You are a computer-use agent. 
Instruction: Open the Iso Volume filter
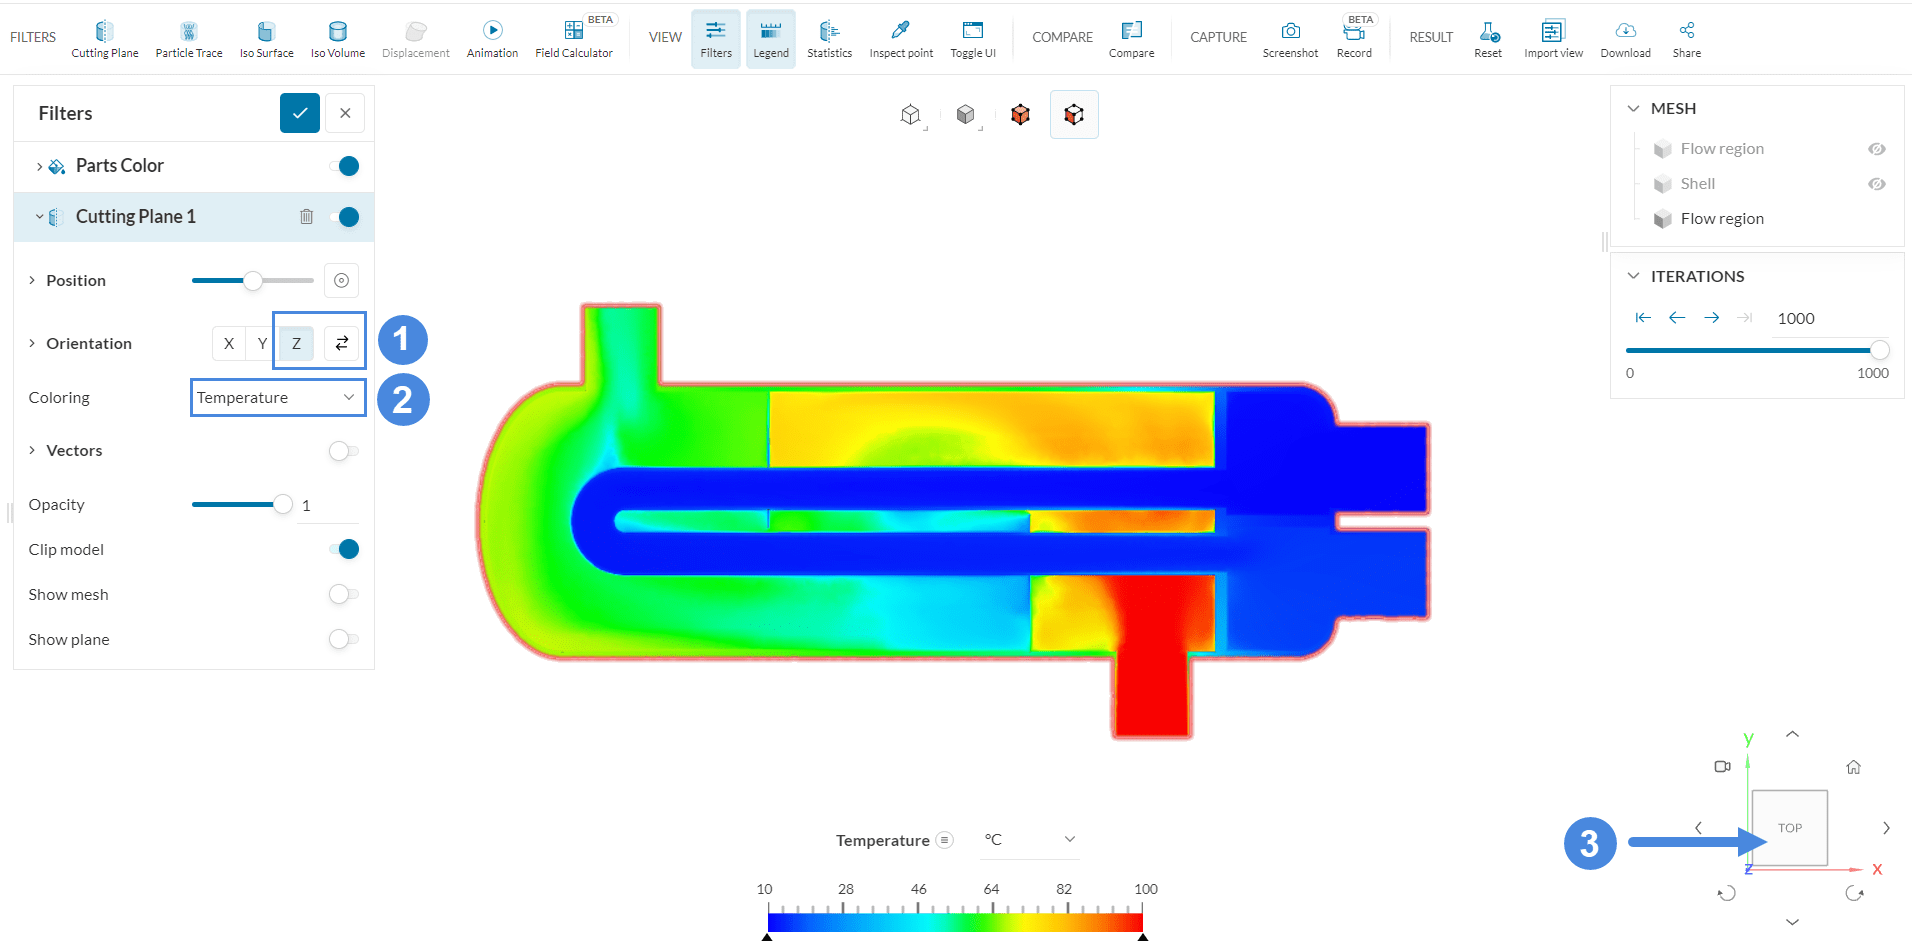[x=337, y=37]
